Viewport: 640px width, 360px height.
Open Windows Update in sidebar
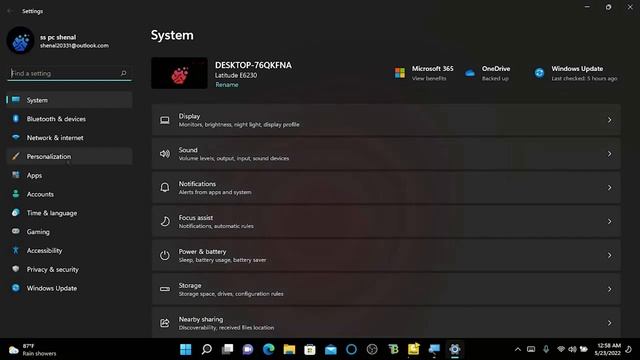pos(69,288)
